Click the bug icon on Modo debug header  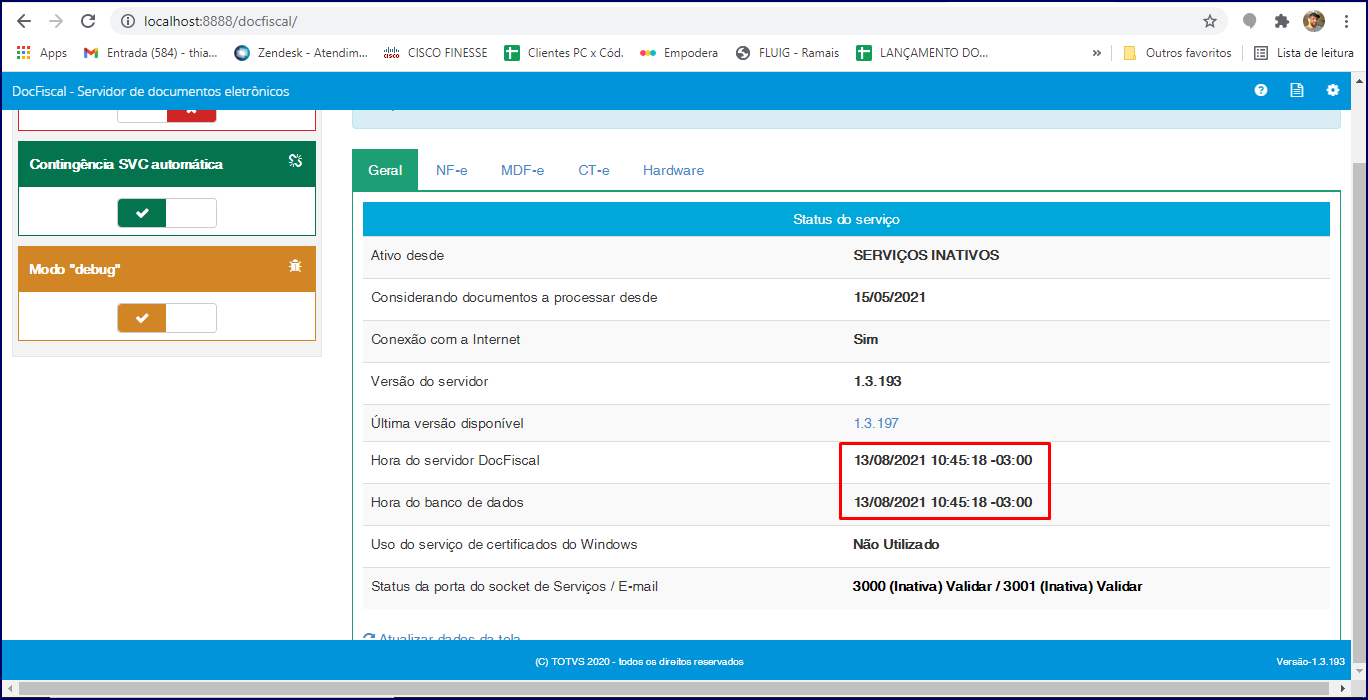point(295,265)
